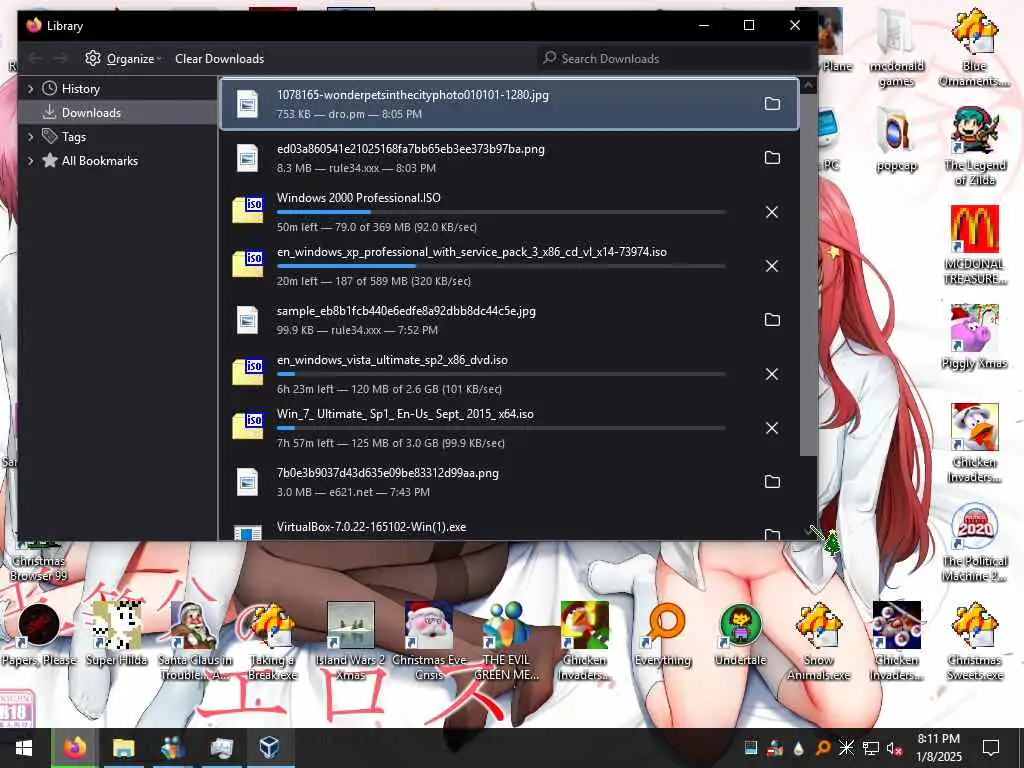Viewport: 1024px width, 768px height.
Task: Cancel the windows_vista_ultimate iso download
Action: click(772, 374)
